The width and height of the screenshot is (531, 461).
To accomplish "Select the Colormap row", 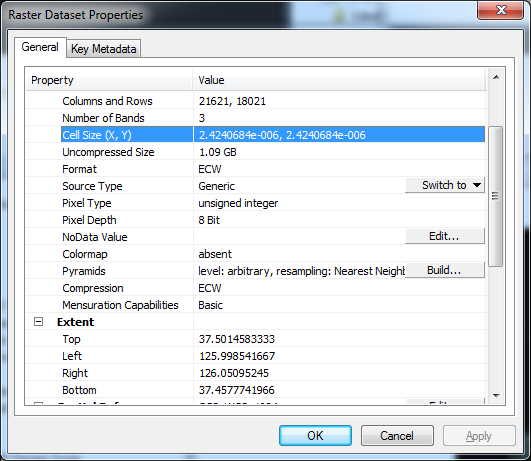I will [x=256, y=254].
